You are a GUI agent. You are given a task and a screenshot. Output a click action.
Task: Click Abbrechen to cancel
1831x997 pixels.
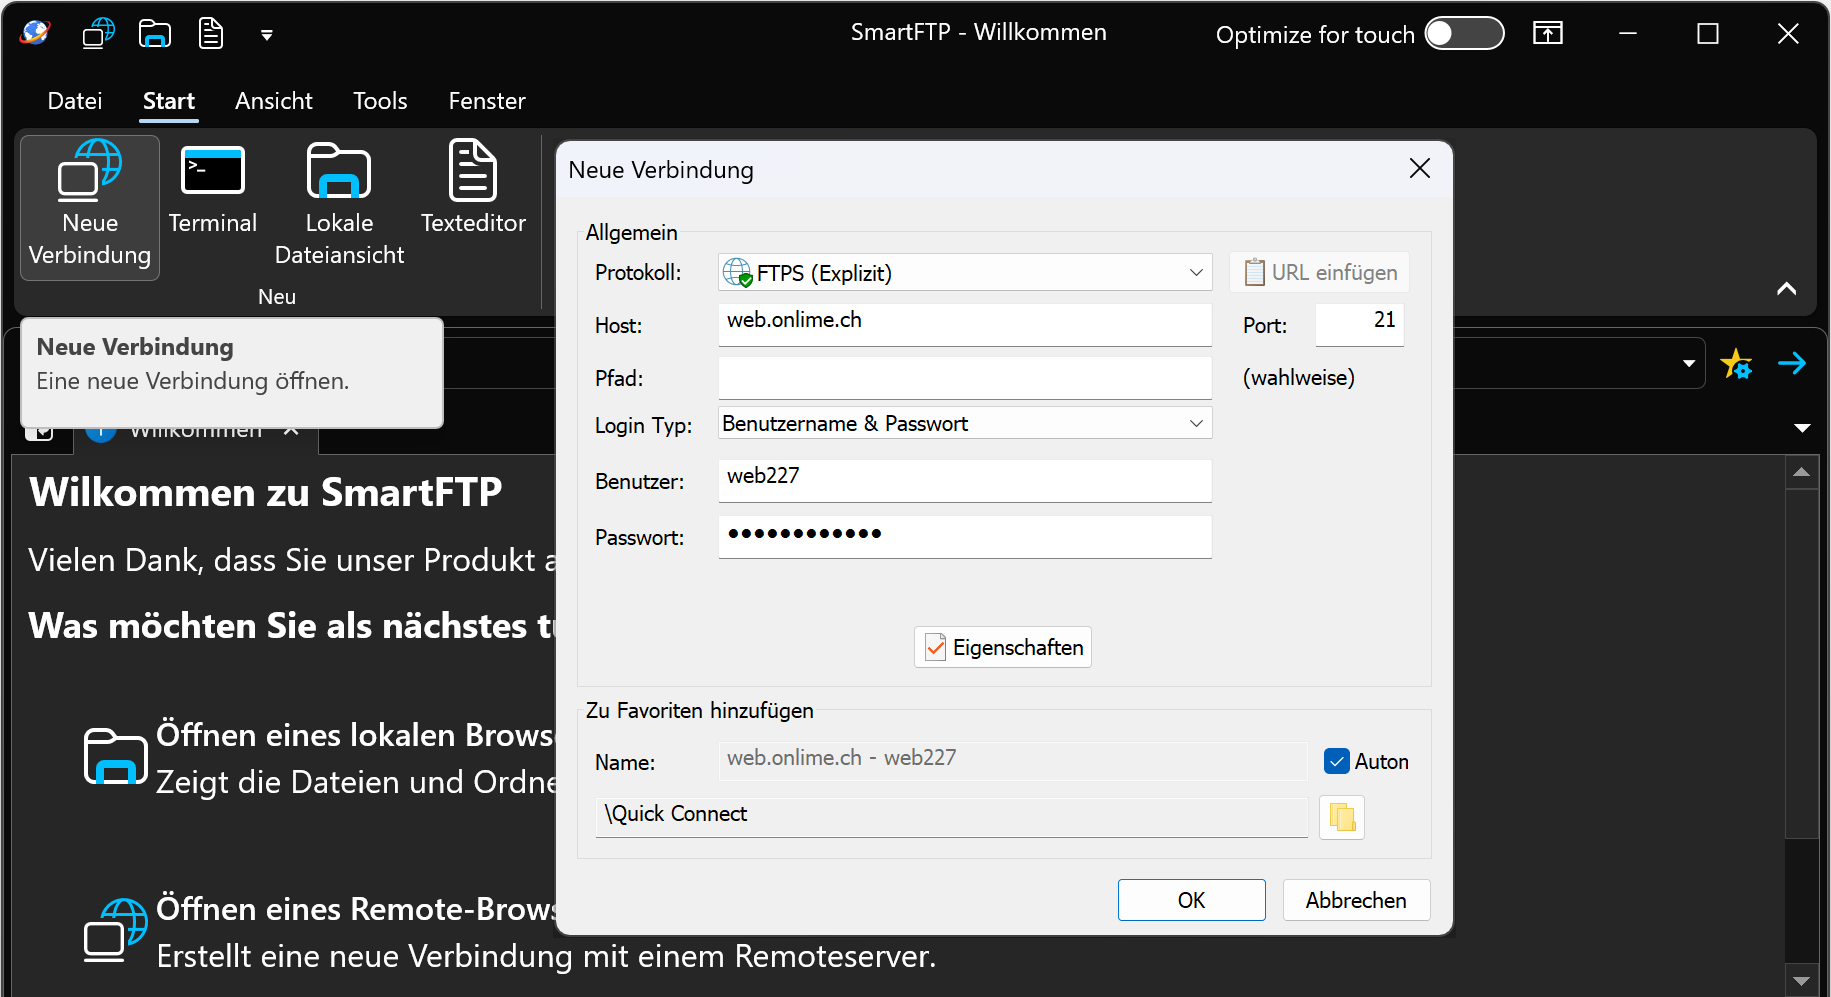click(1356, 900)
